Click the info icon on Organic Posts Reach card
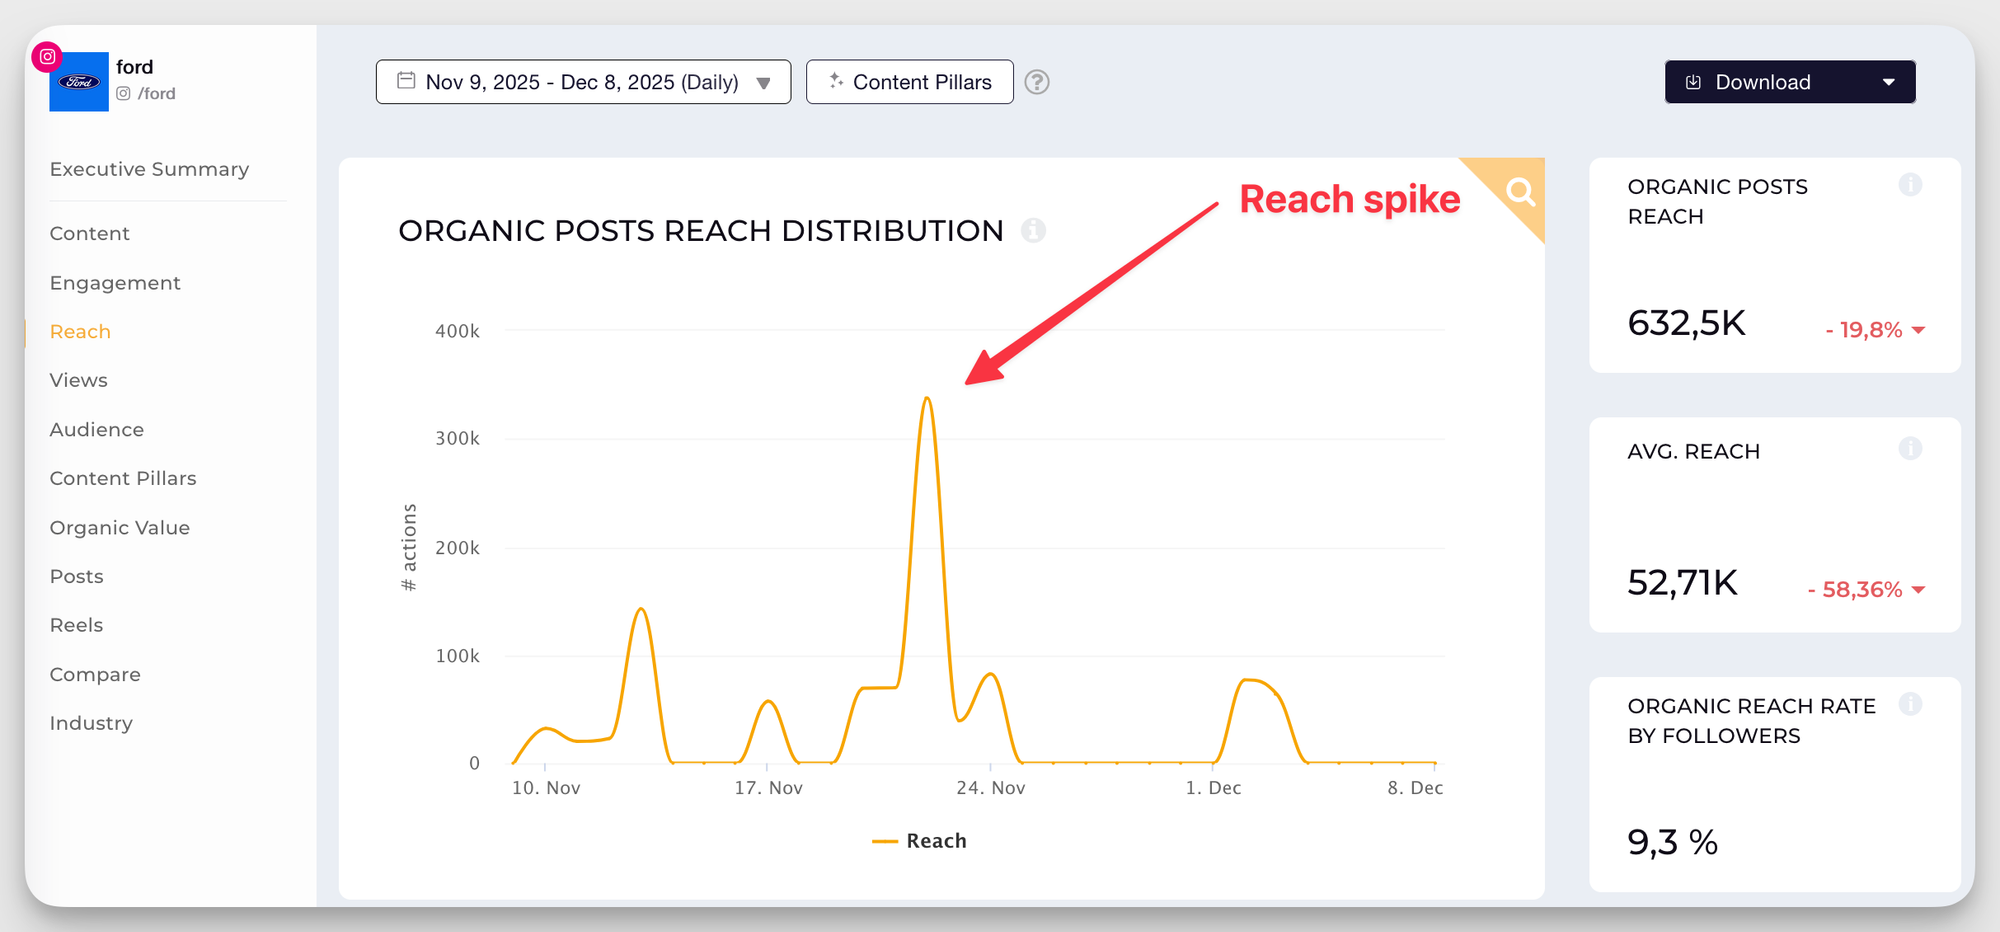 point(1910,185)
